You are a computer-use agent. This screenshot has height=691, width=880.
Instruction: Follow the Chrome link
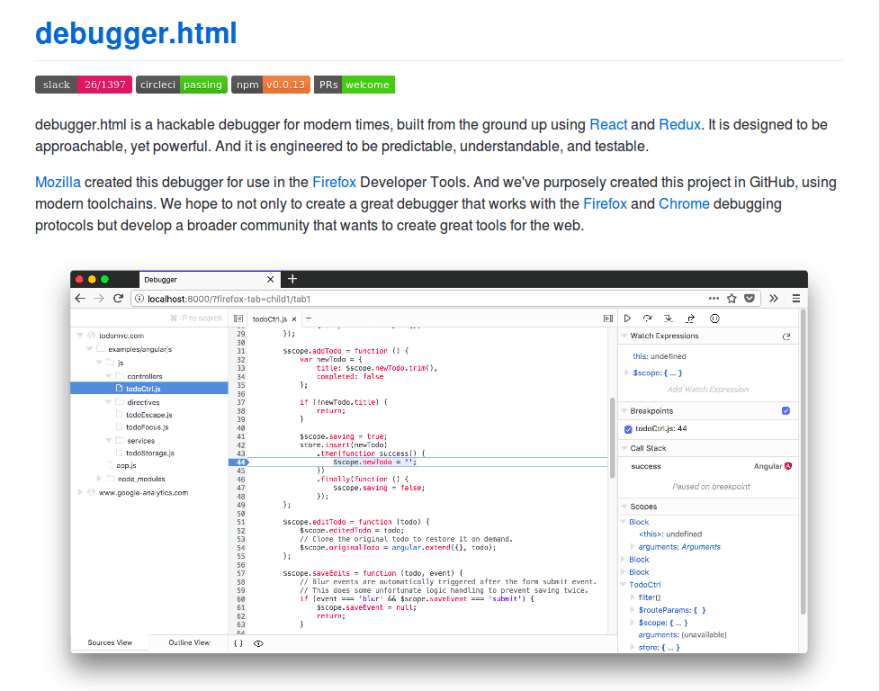[684, 204]
